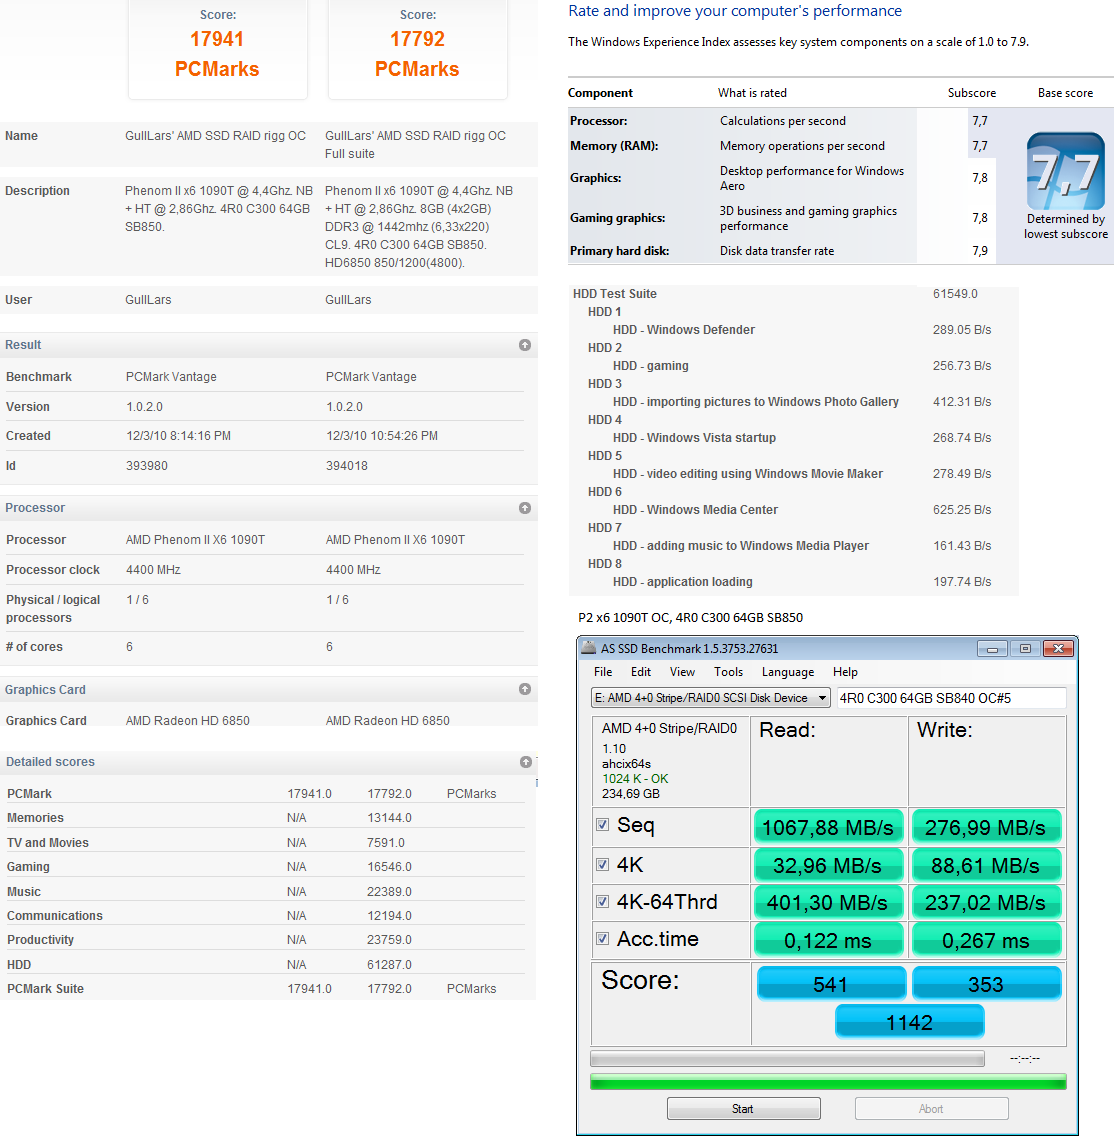
Task: Toggle the Acc.time test checkbox
Action: click(x=602, y=939)
